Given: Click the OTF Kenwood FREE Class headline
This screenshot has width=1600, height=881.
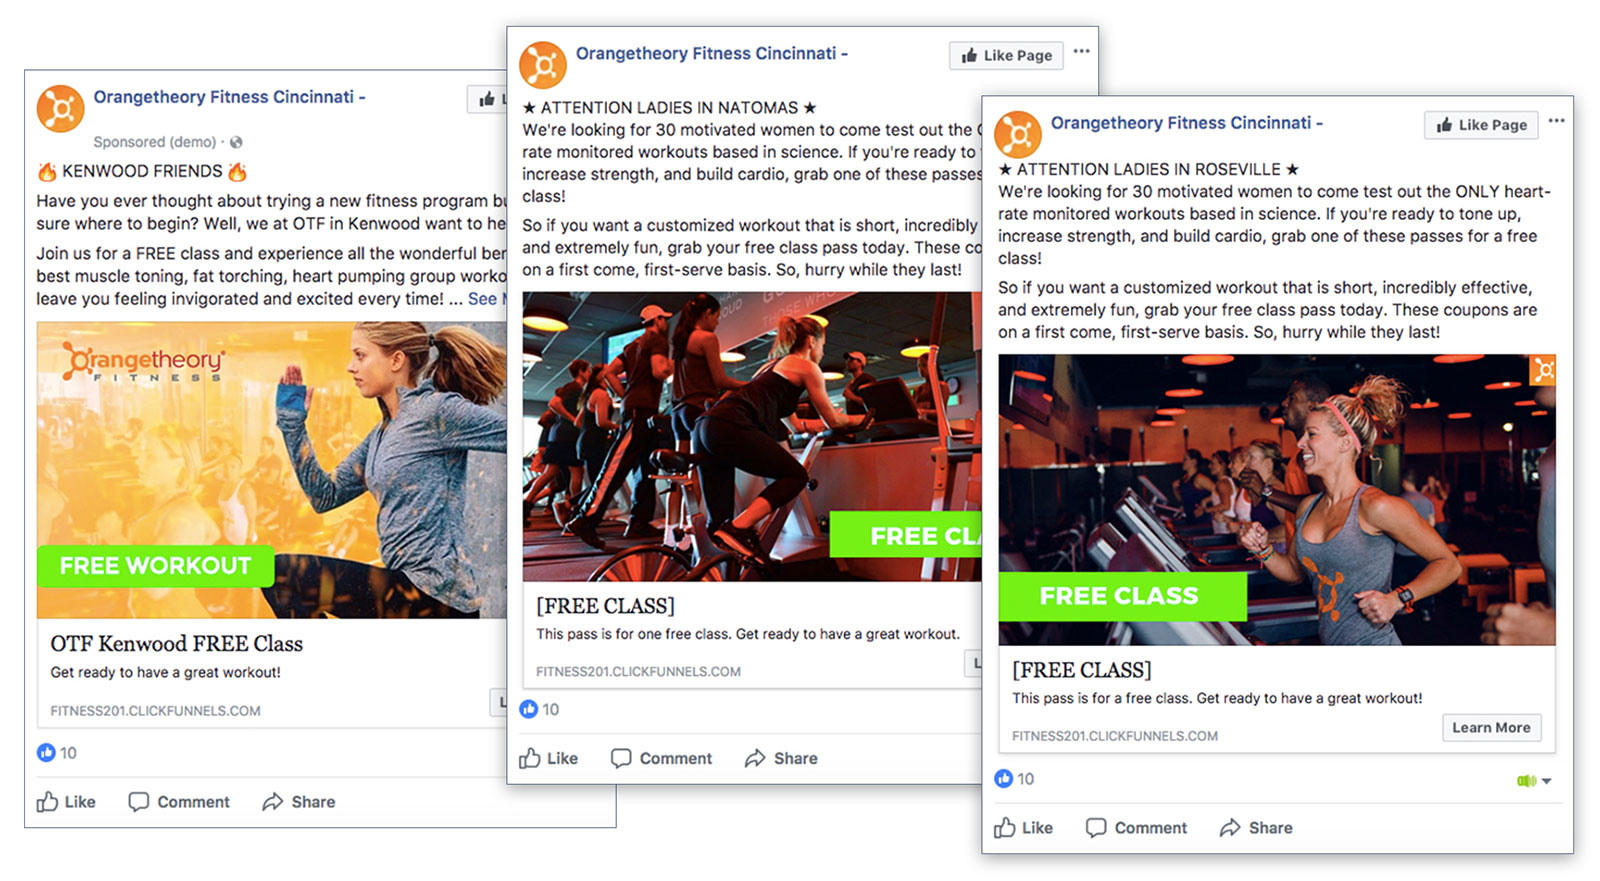Looking at the screenshot, I should [x=176, y=644].
